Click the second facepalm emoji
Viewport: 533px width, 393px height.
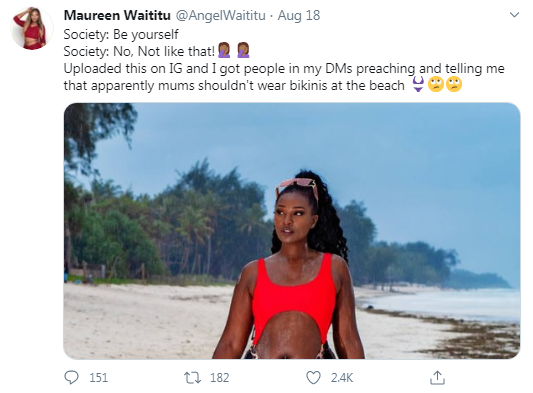(243, 51)
